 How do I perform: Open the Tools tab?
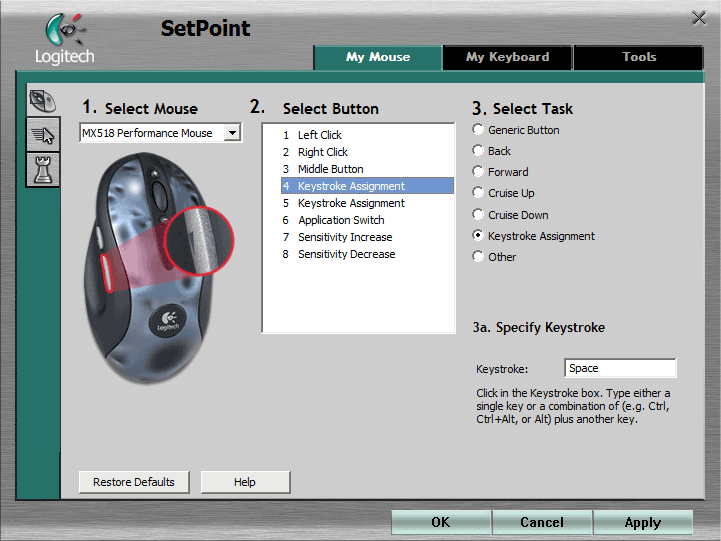click(639, 57)
